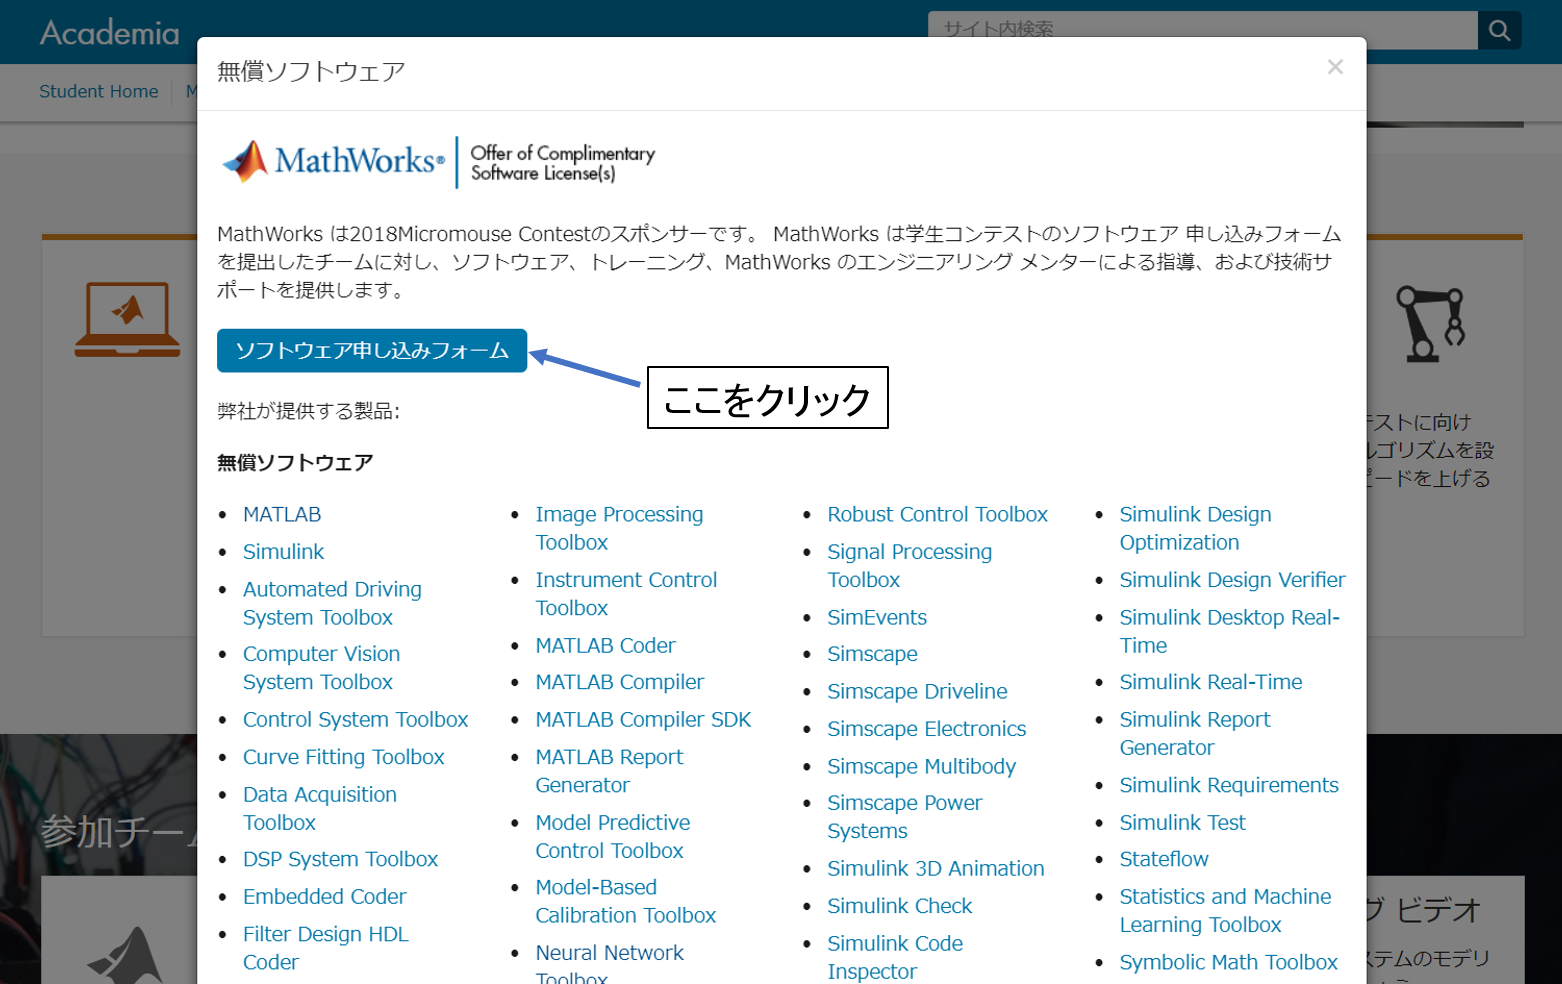Click the Academia site title

click(110, 33)
